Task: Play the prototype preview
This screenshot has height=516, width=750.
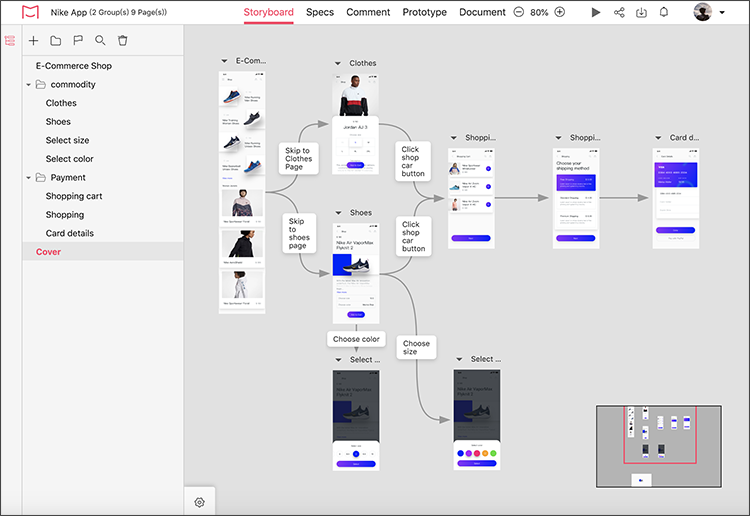Action: click(596, 12)
